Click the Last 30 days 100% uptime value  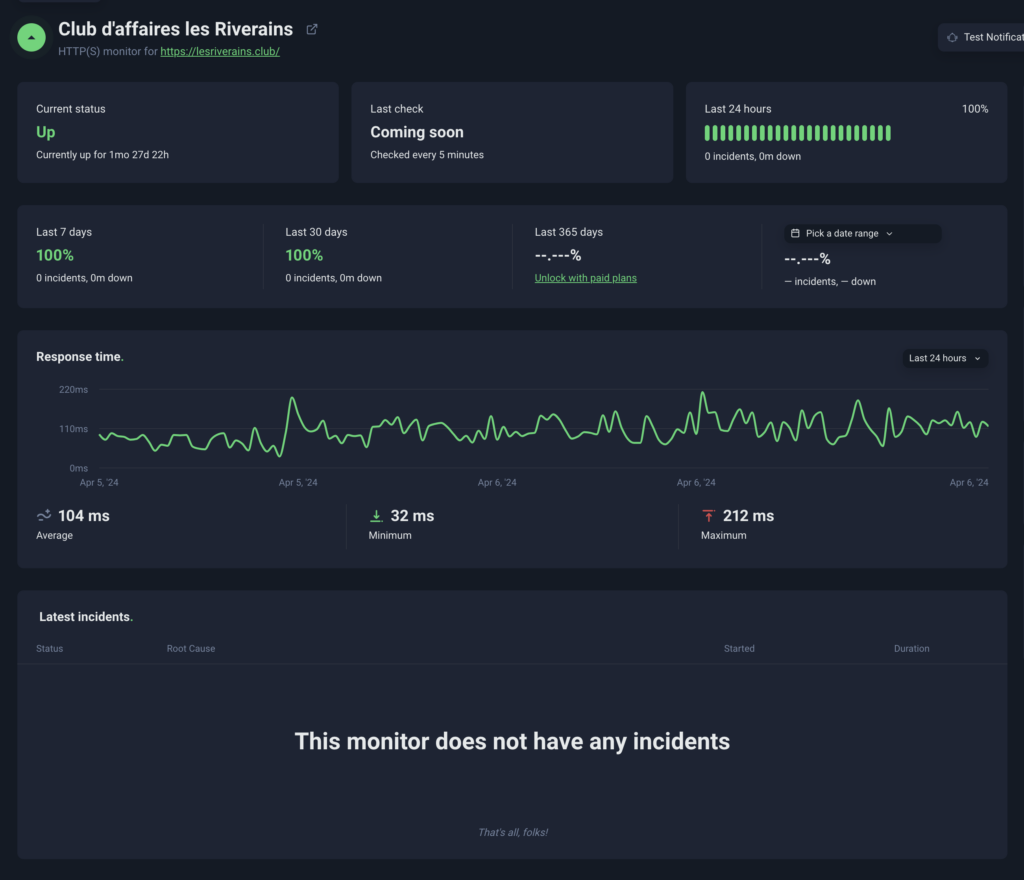pos(304,255)
